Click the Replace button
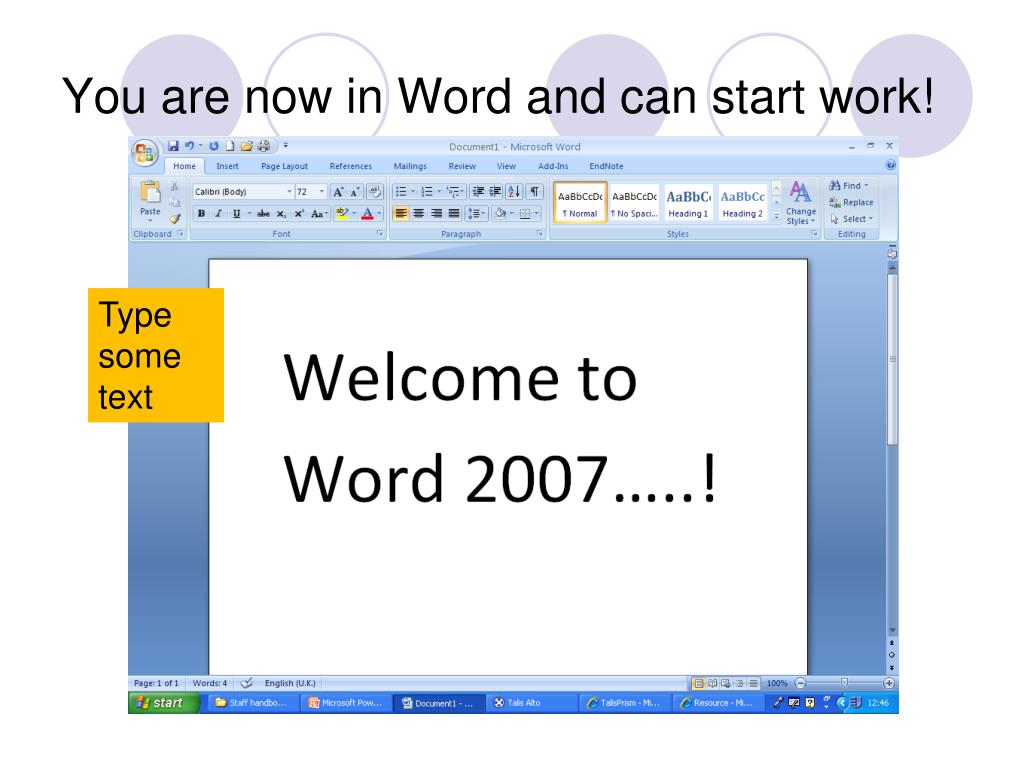 [x=852, y=202]
